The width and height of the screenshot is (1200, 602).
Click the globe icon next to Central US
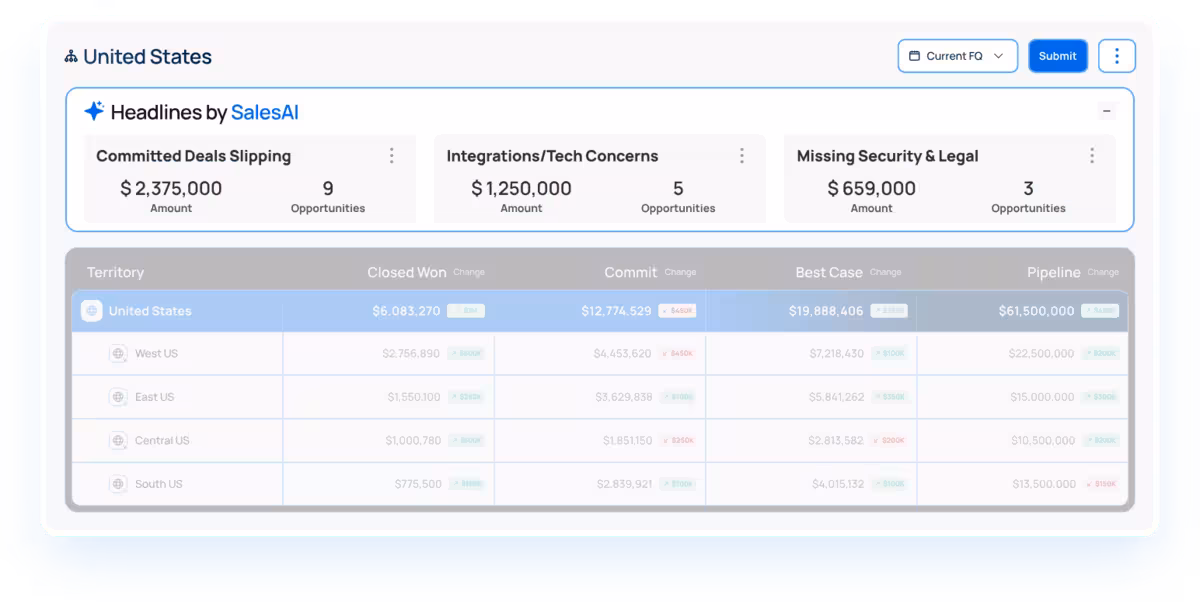tap(119, 440)
